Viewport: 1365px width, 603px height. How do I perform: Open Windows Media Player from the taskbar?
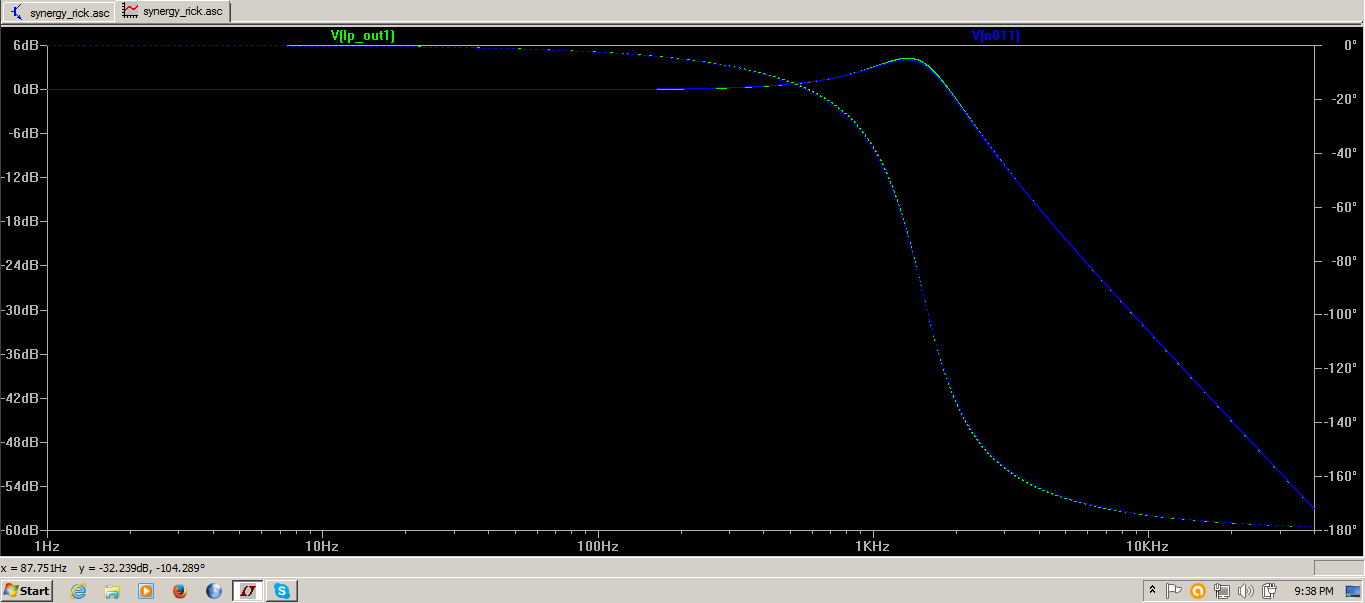pyautogui.click(x=146, y=591)
